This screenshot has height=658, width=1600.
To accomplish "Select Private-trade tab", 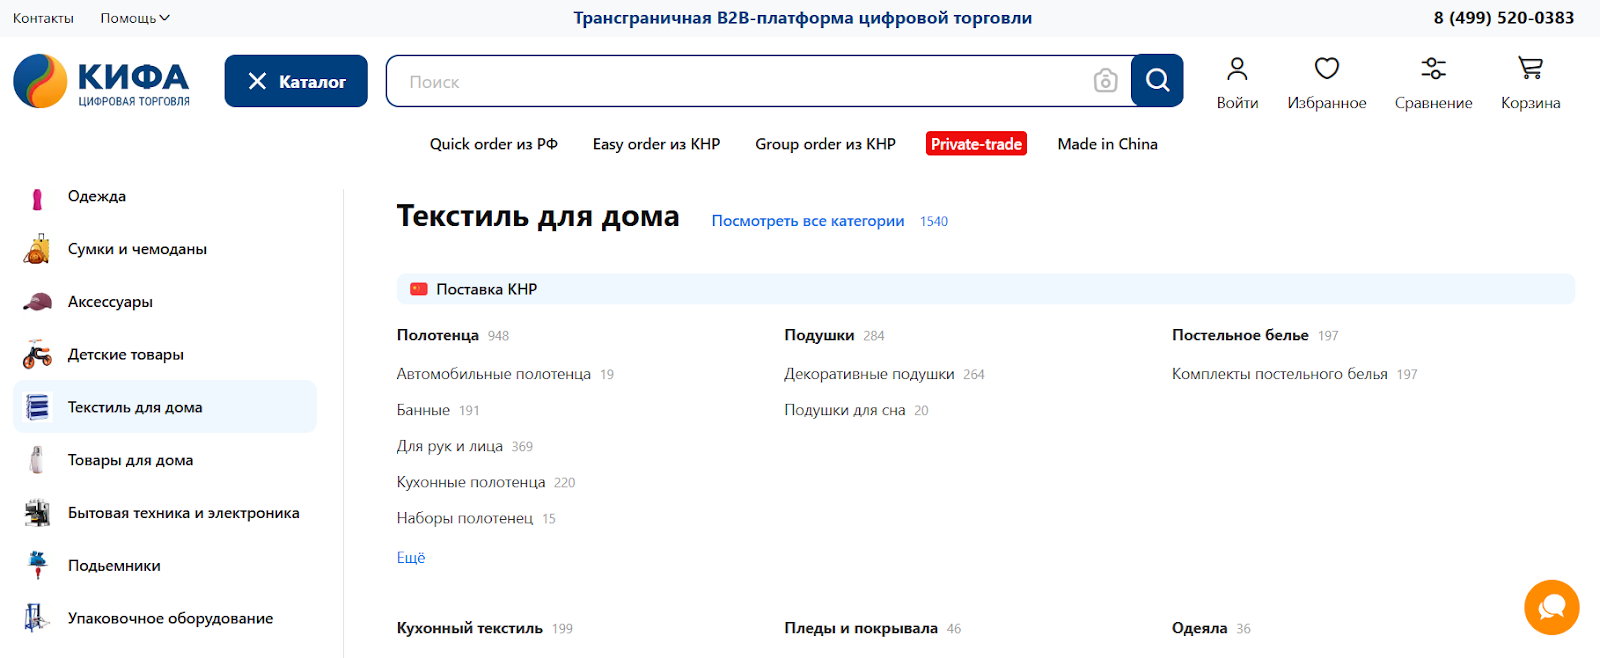I will click(976, 144).
